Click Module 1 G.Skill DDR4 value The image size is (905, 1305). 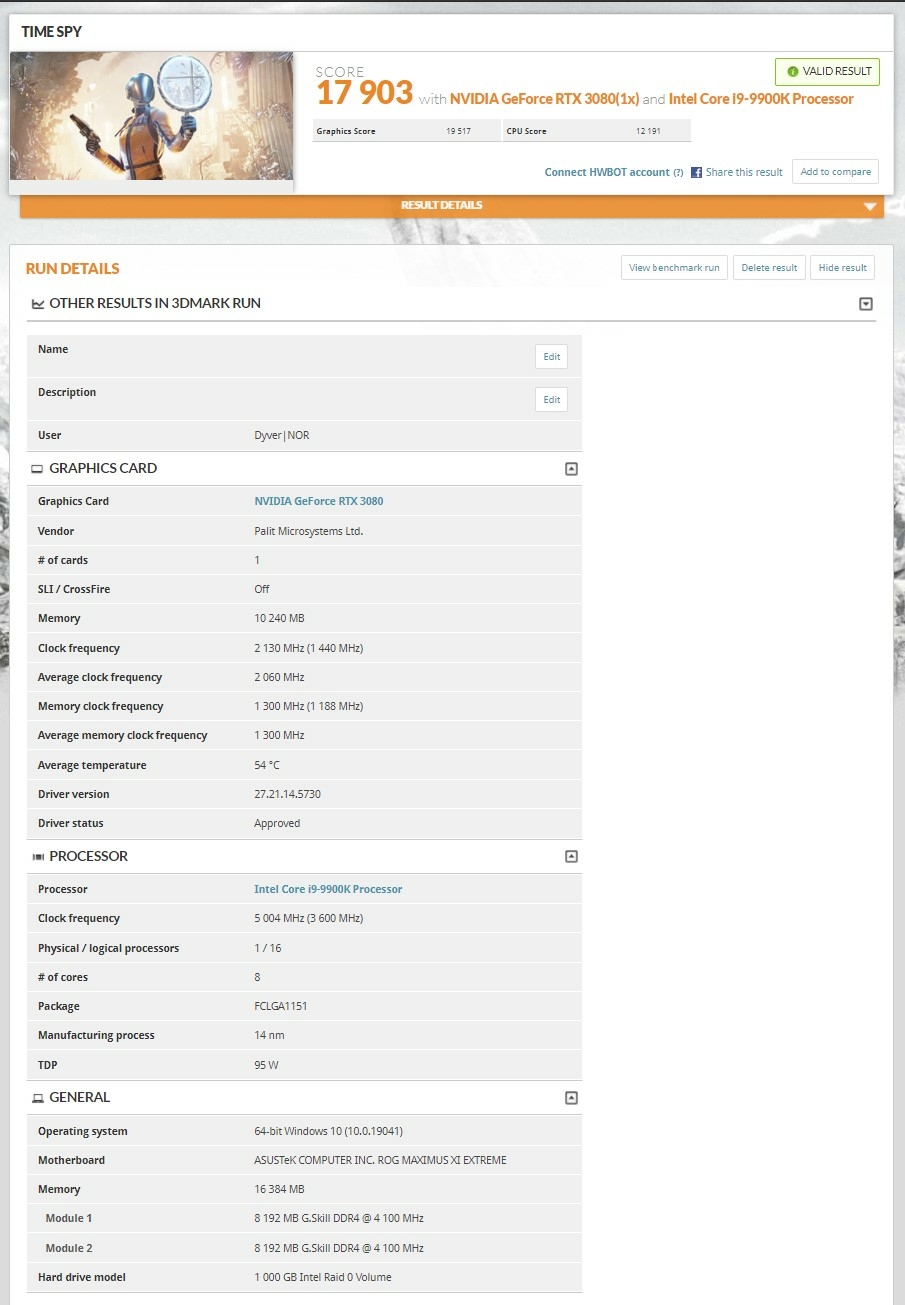point(339,1219)
